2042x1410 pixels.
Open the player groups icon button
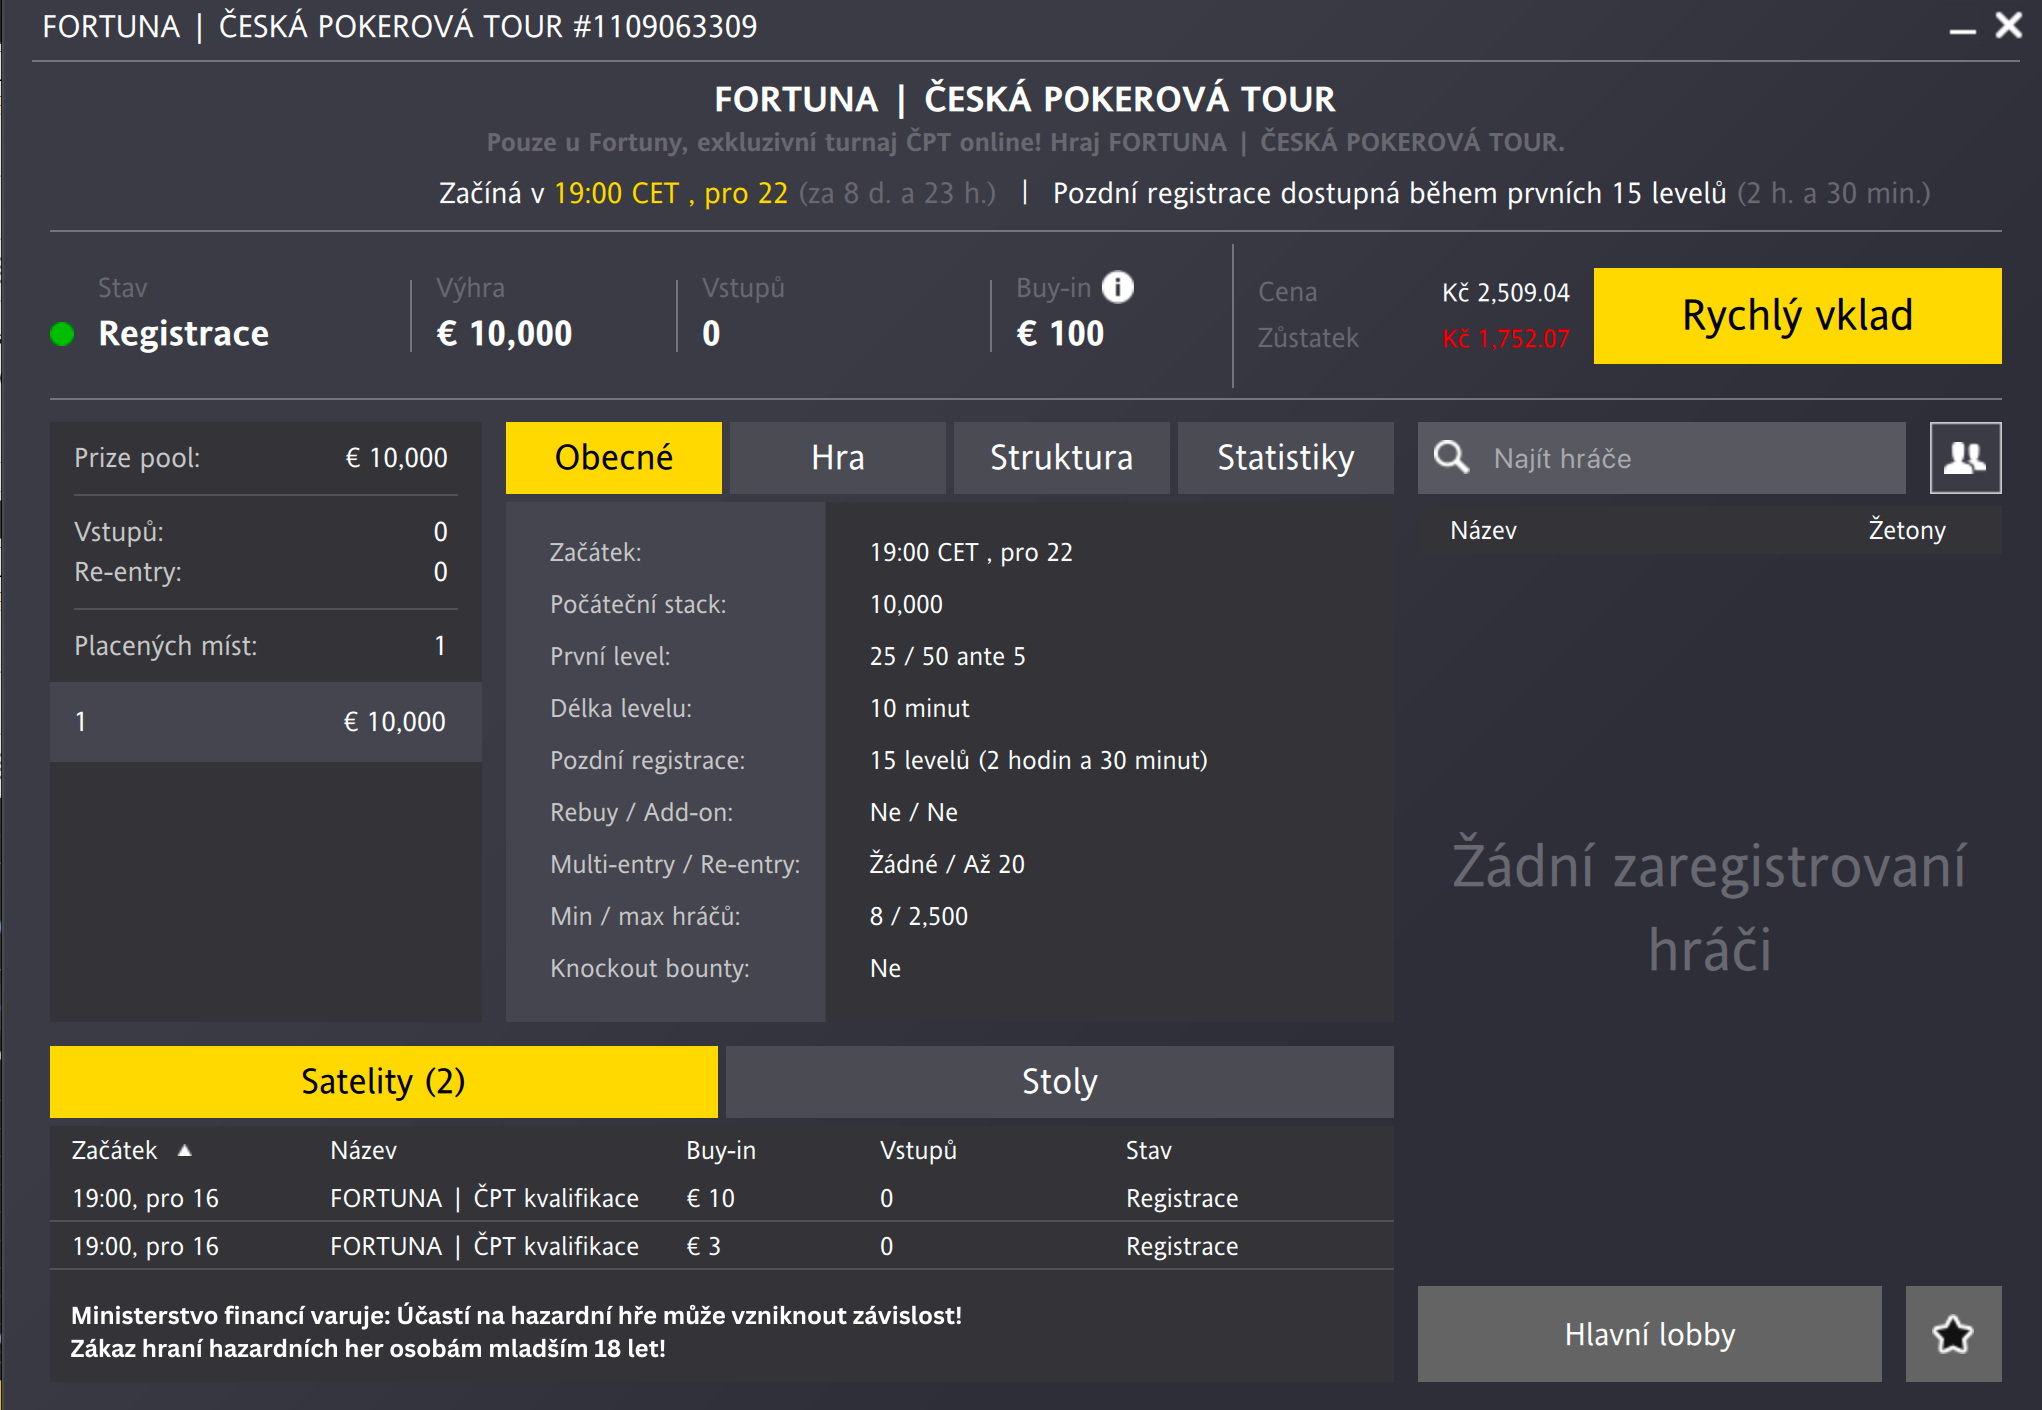pos(1965,458)
